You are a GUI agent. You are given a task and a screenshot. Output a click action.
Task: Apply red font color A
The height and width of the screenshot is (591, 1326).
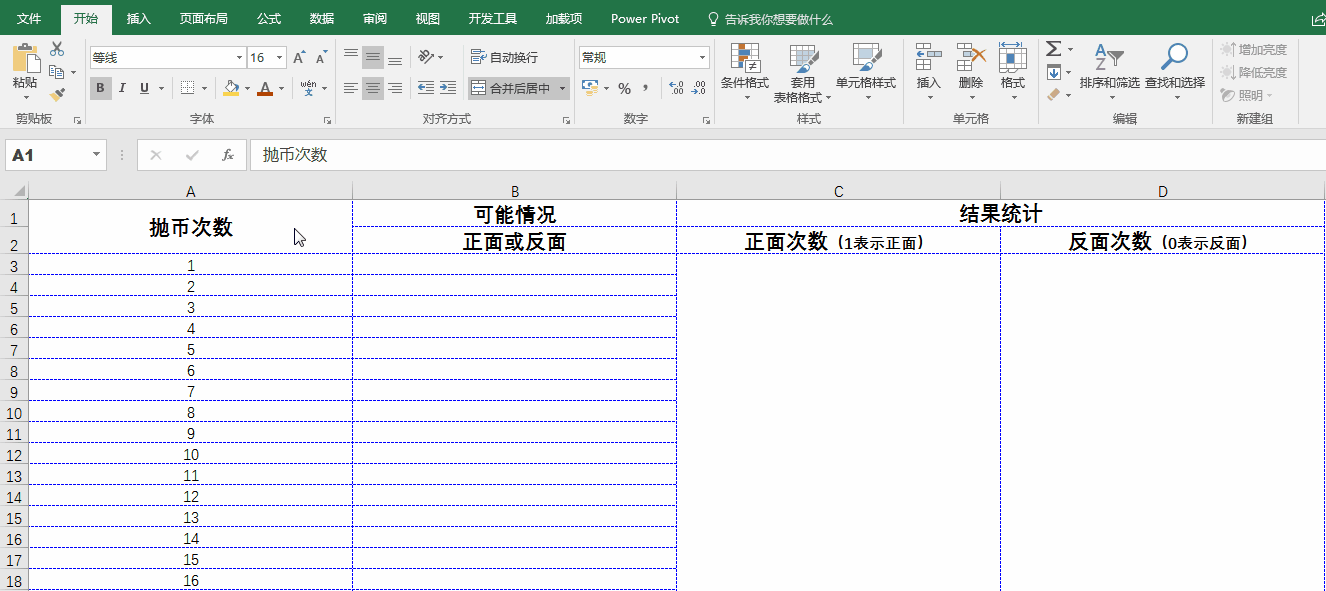pos(265,88)
